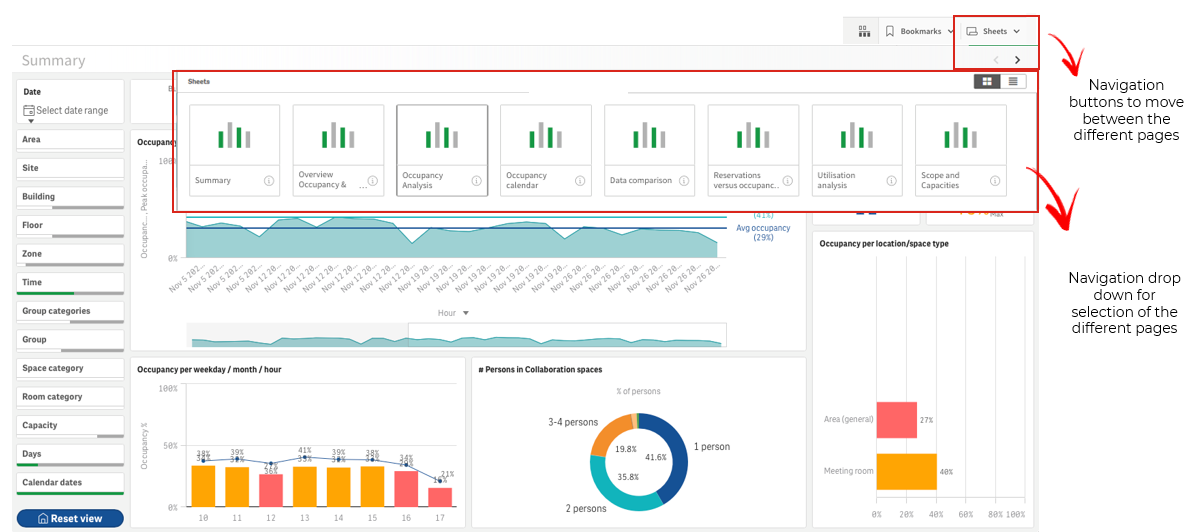Open the Utilisation analysis sheet thumbnail

(x=857, y=150)
